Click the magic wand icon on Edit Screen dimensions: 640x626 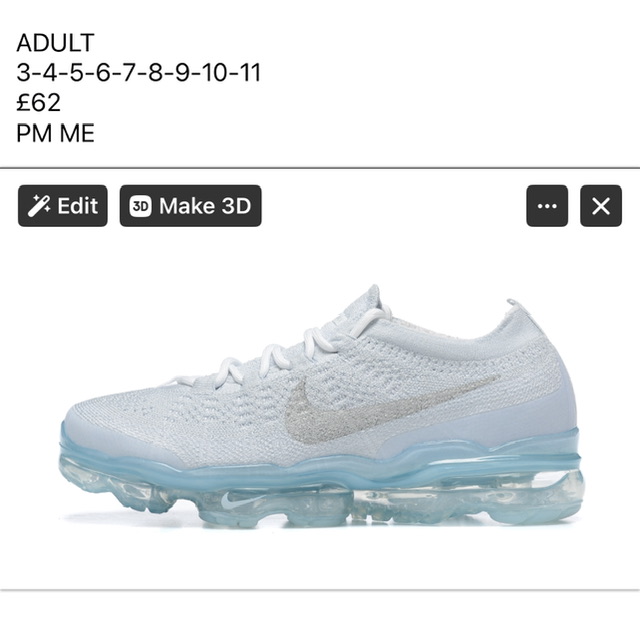pyautogui.click(x=39, y=206)
